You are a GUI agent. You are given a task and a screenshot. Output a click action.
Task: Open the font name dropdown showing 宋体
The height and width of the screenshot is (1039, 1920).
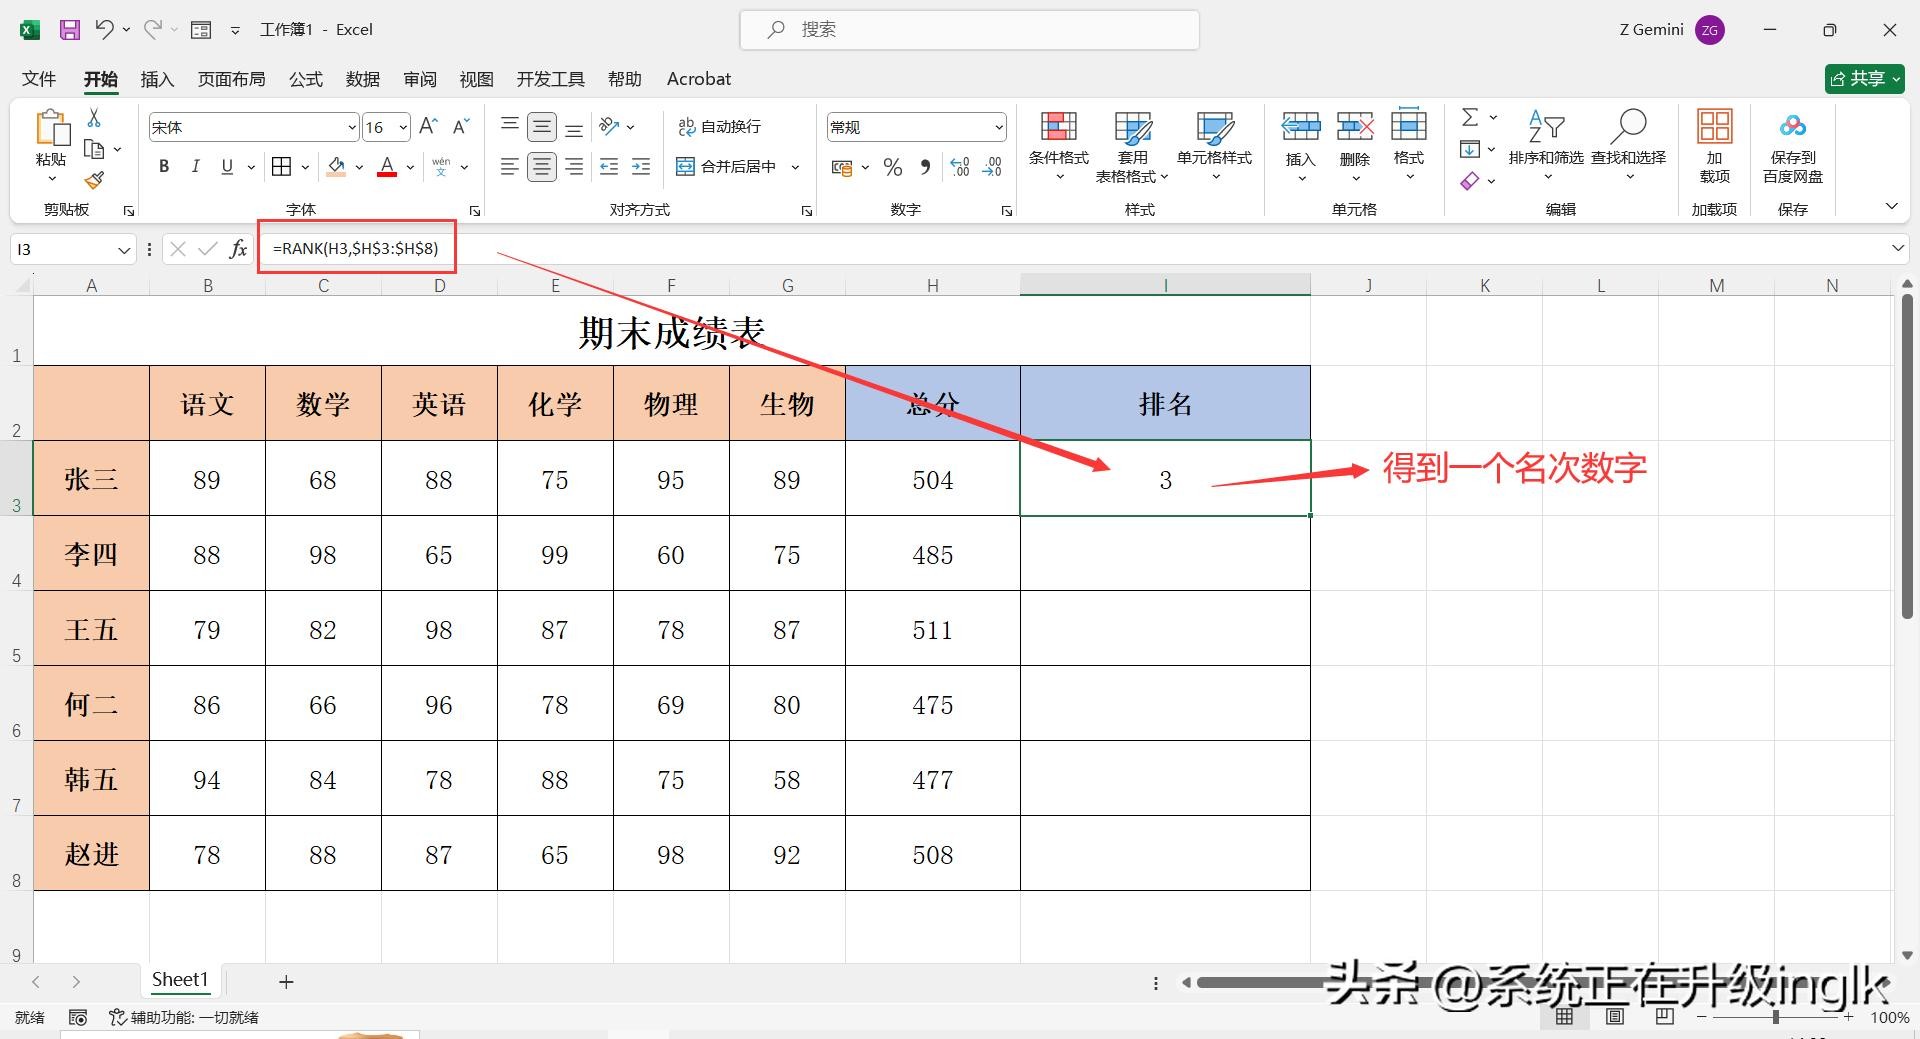[x=351, y=127]
